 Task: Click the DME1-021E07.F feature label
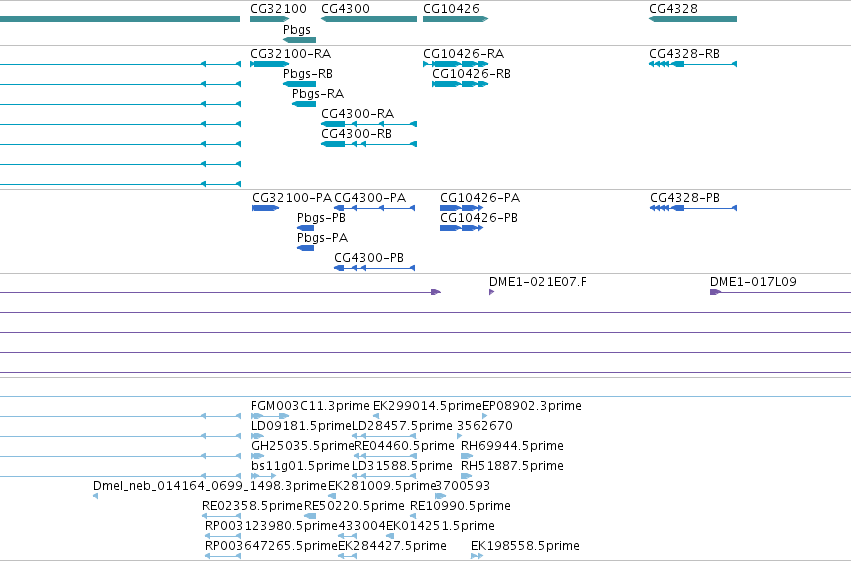(x=538, y=282)
